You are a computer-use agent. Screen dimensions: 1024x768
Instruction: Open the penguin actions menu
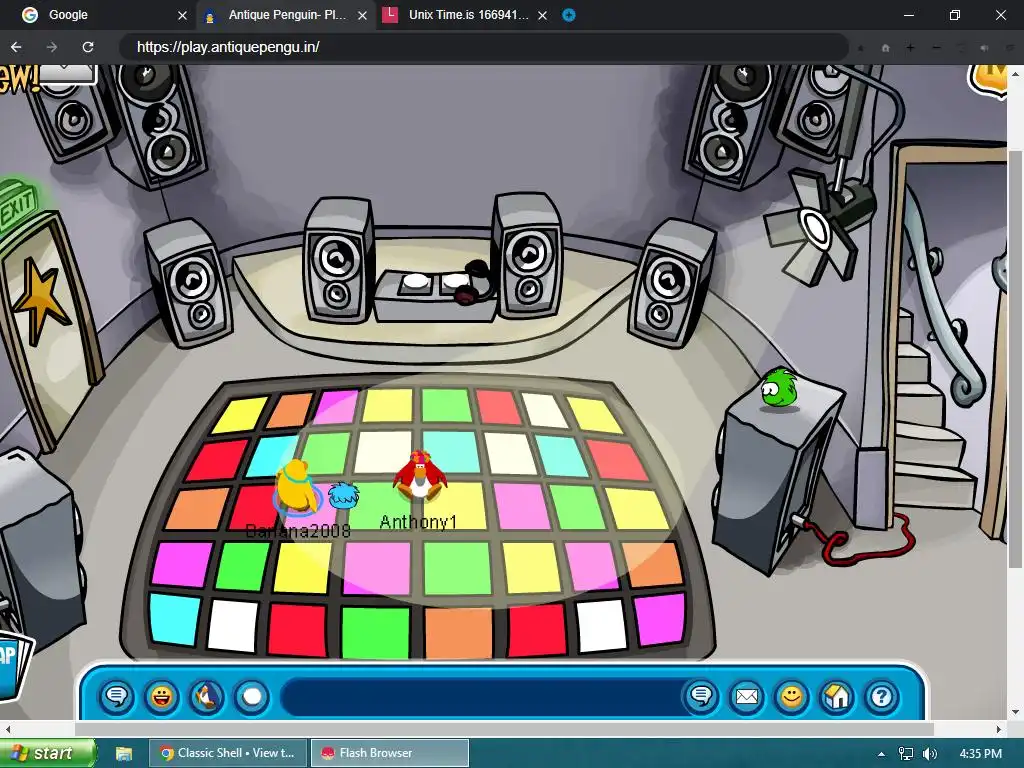(206, 696)
